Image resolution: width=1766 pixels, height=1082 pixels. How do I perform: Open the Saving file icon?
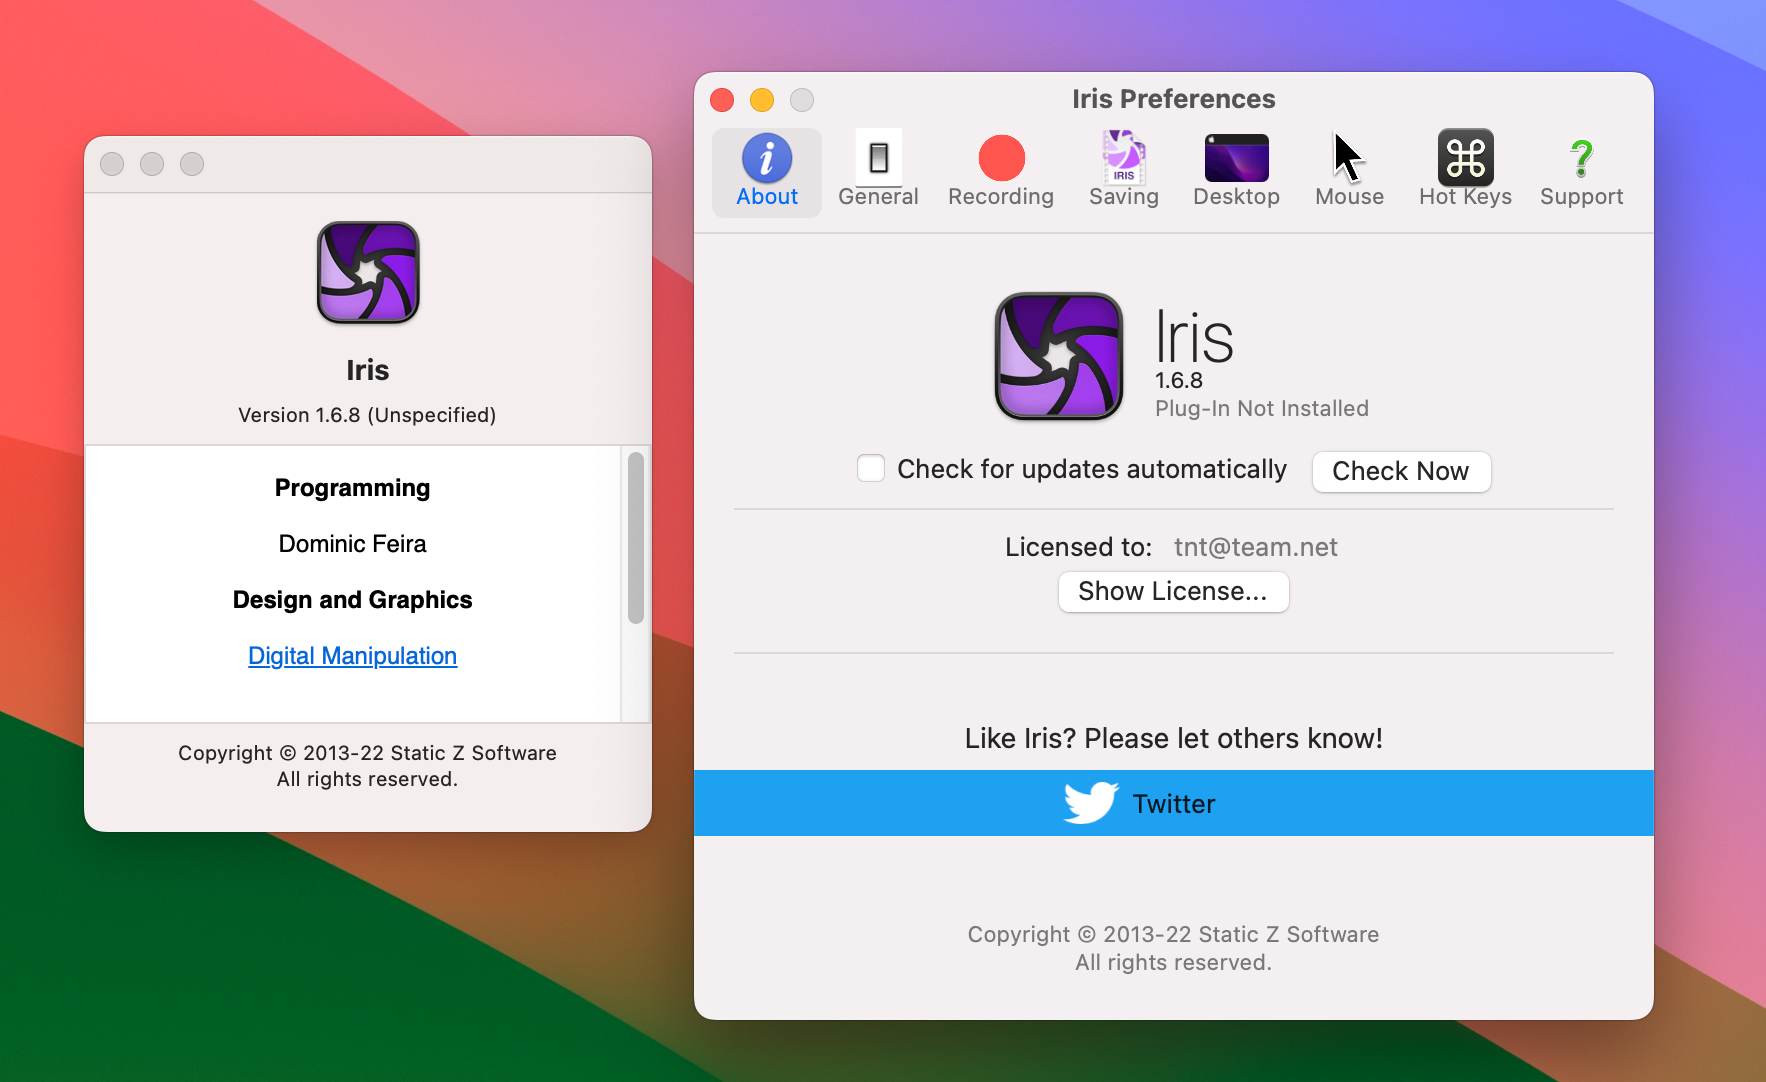(x=1124, y=157)
